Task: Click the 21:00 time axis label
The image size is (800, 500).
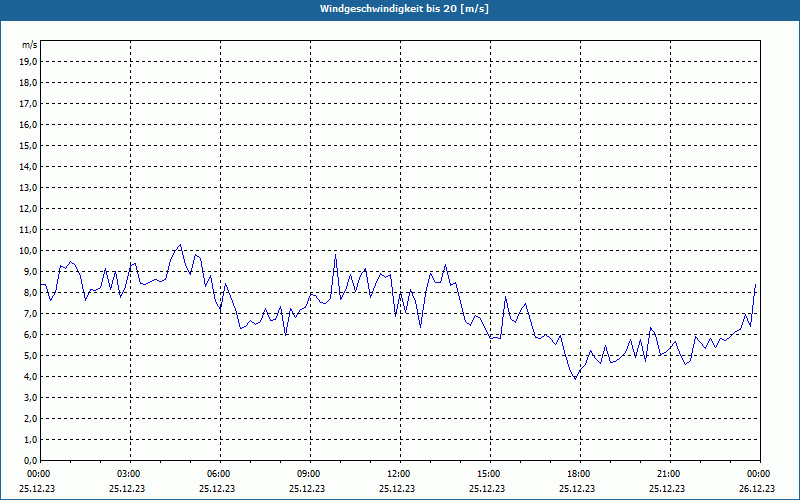Action: pyautogui.click(x=670, y=474)
